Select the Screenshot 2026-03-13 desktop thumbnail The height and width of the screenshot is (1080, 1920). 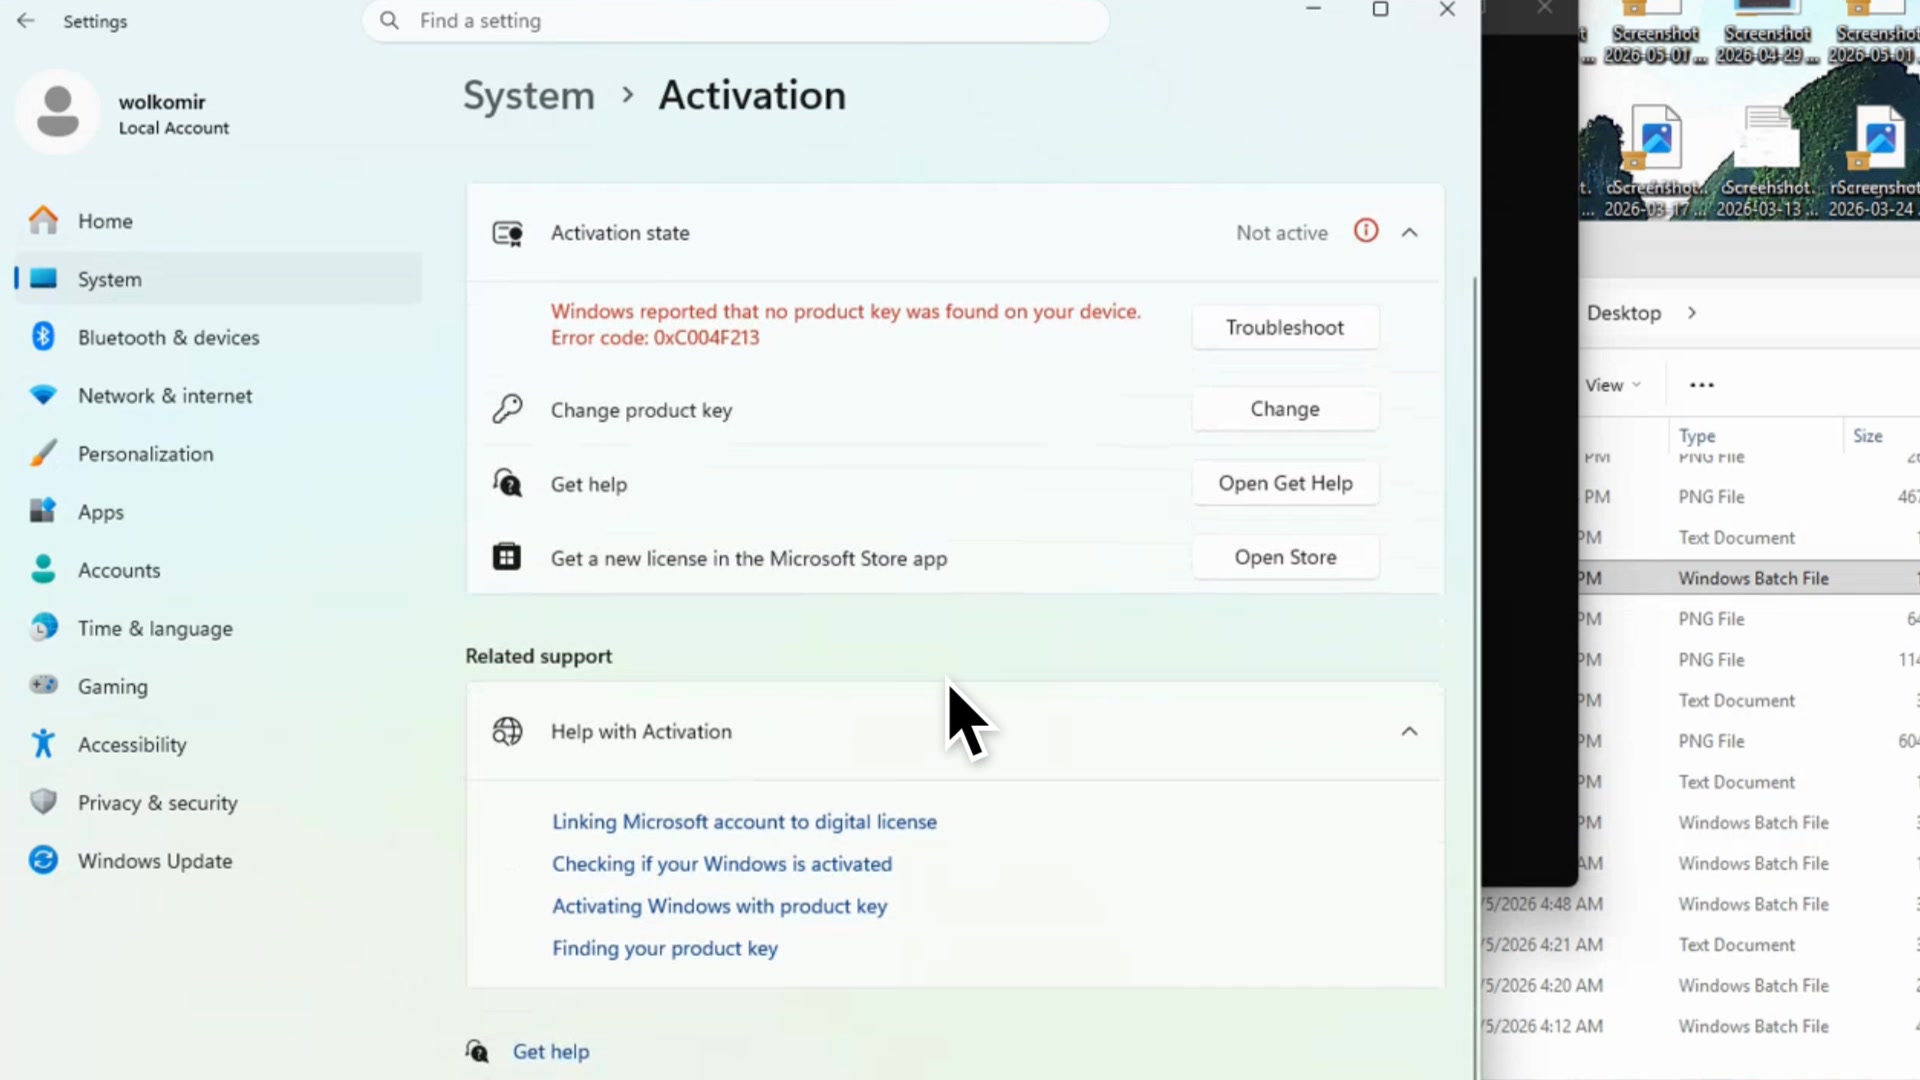pos(1766,160)
